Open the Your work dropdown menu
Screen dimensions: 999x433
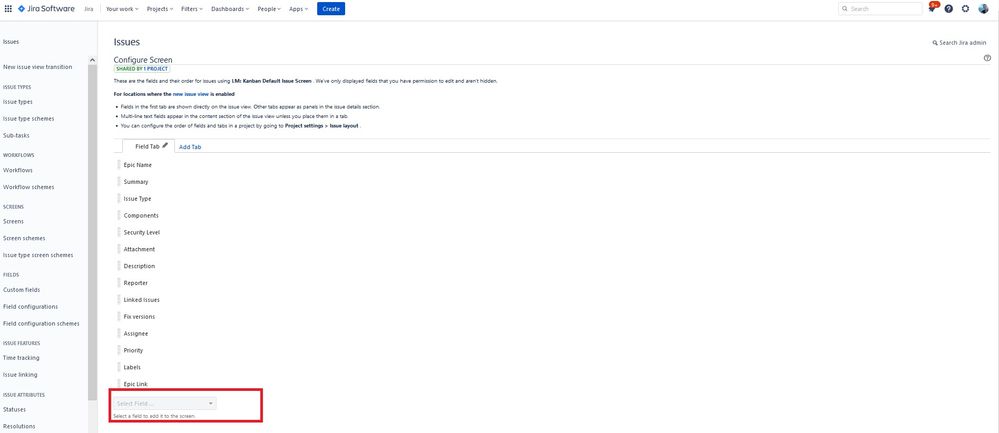(120, 9)
